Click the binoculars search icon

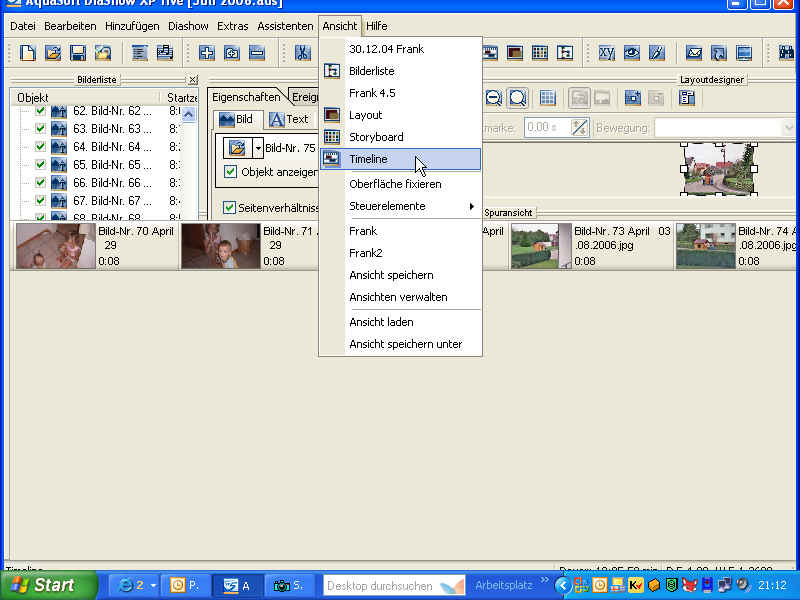(785, 53)
